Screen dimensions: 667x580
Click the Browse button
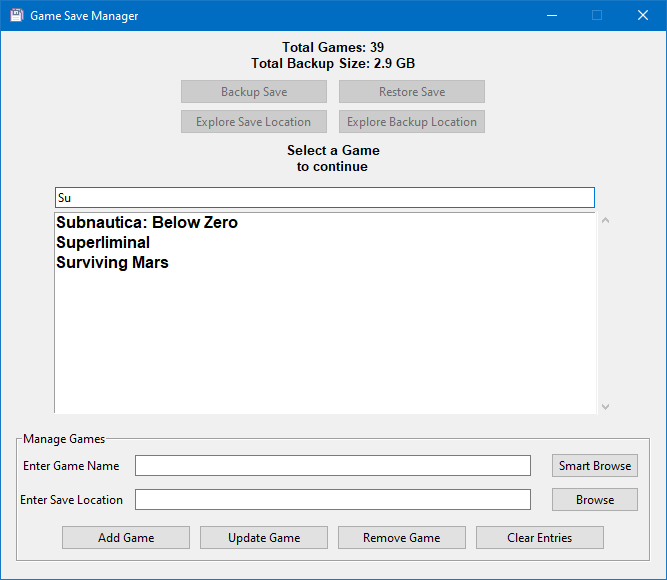595,500
